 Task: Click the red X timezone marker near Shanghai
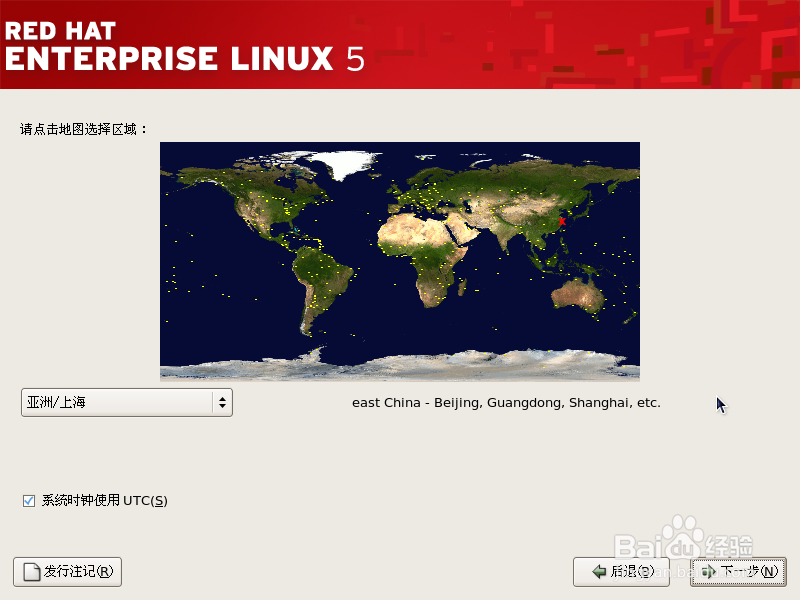coord(562,221)
